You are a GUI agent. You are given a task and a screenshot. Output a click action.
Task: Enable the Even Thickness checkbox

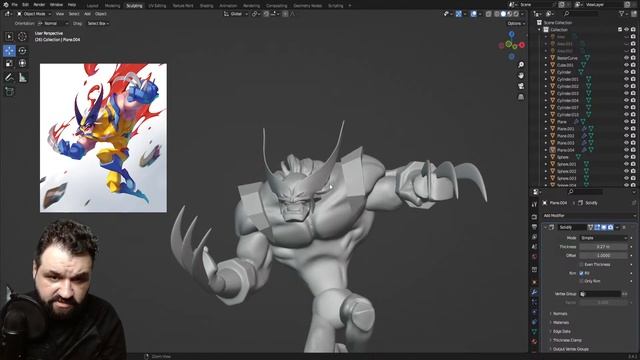(582, 264)
